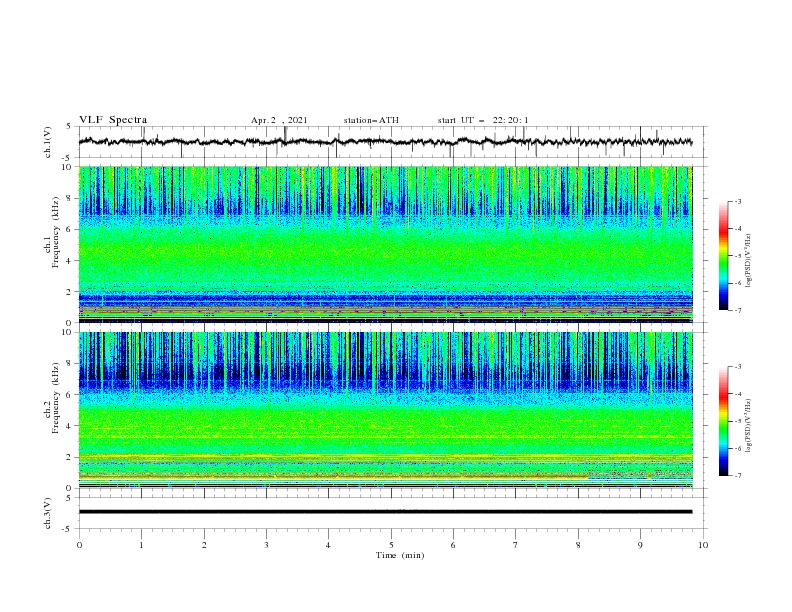Click the 'VLF Spectra' title text

[x=113, y=120]
